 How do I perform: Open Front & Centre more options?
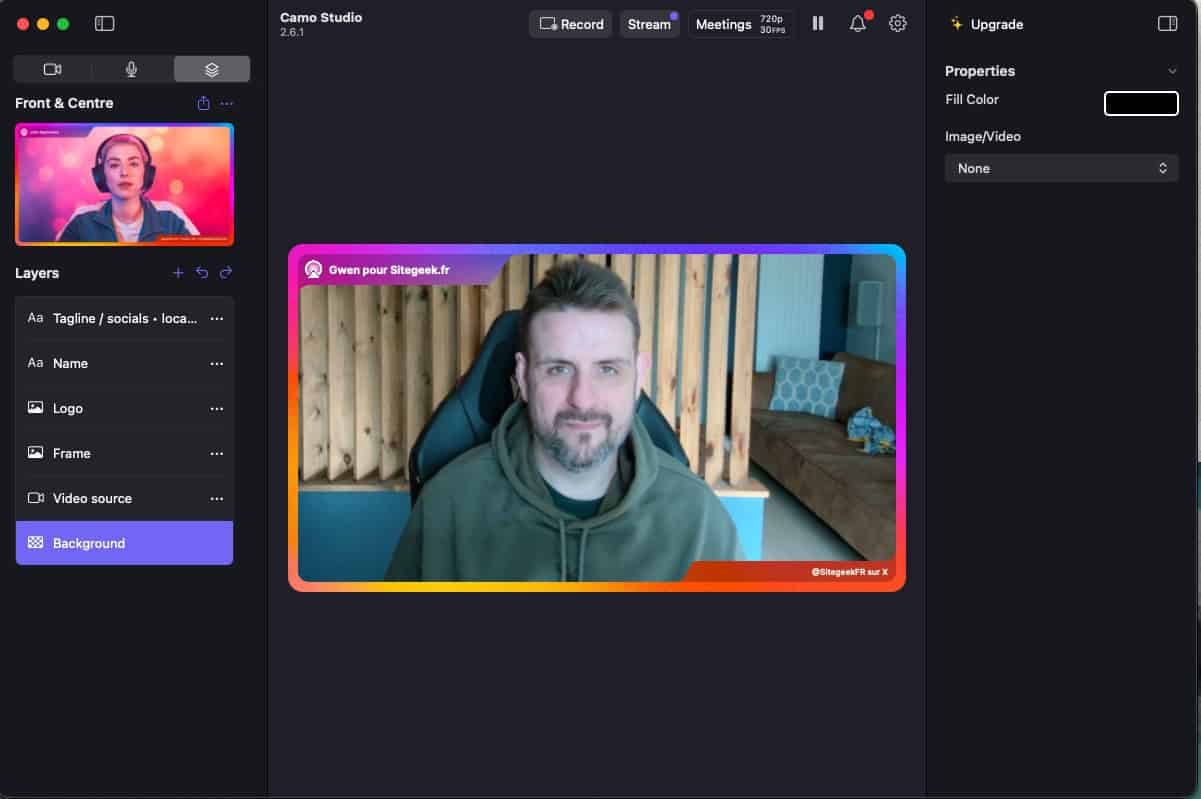coord(227,103)
